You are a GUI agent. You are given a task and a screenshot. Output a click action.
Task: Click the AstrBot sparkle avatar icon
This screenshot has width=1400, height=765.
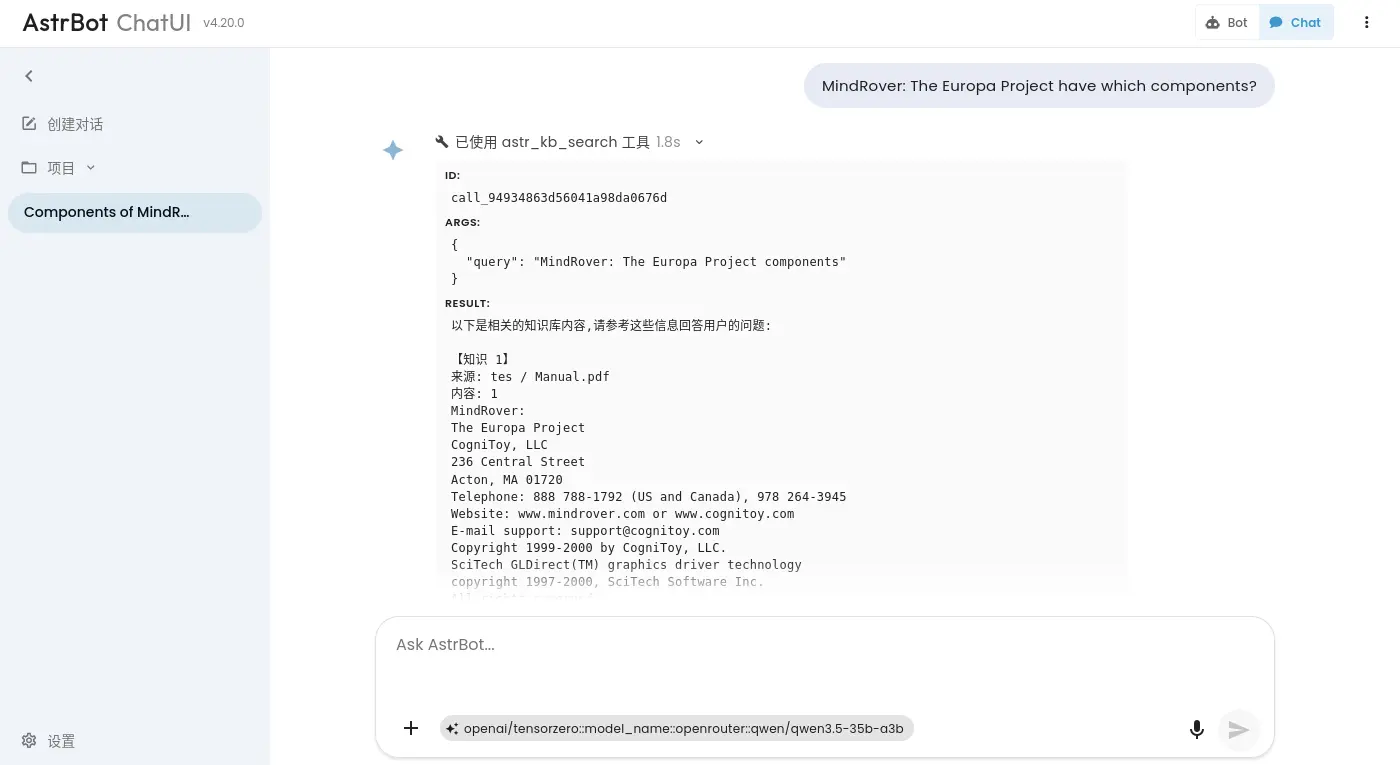pos(393,150)
